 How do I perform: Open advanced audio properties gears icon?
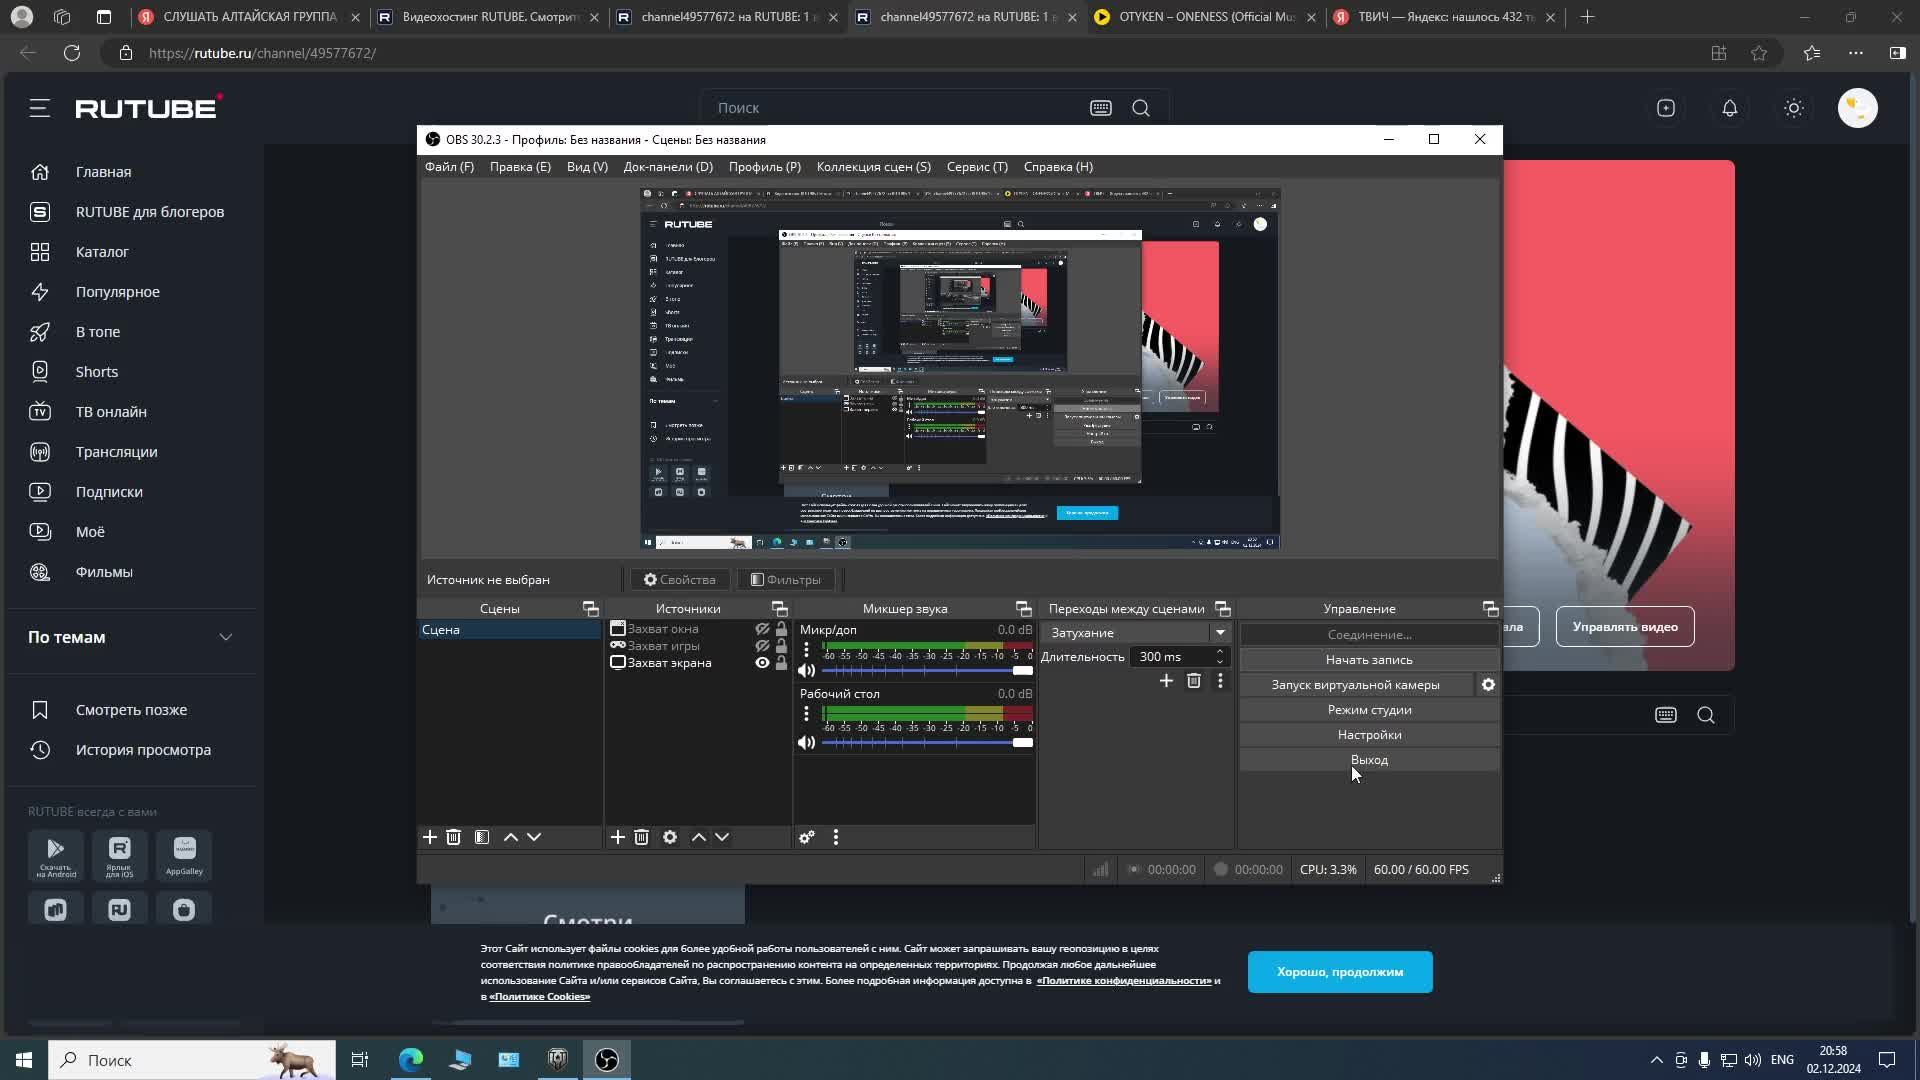[806, 837]
